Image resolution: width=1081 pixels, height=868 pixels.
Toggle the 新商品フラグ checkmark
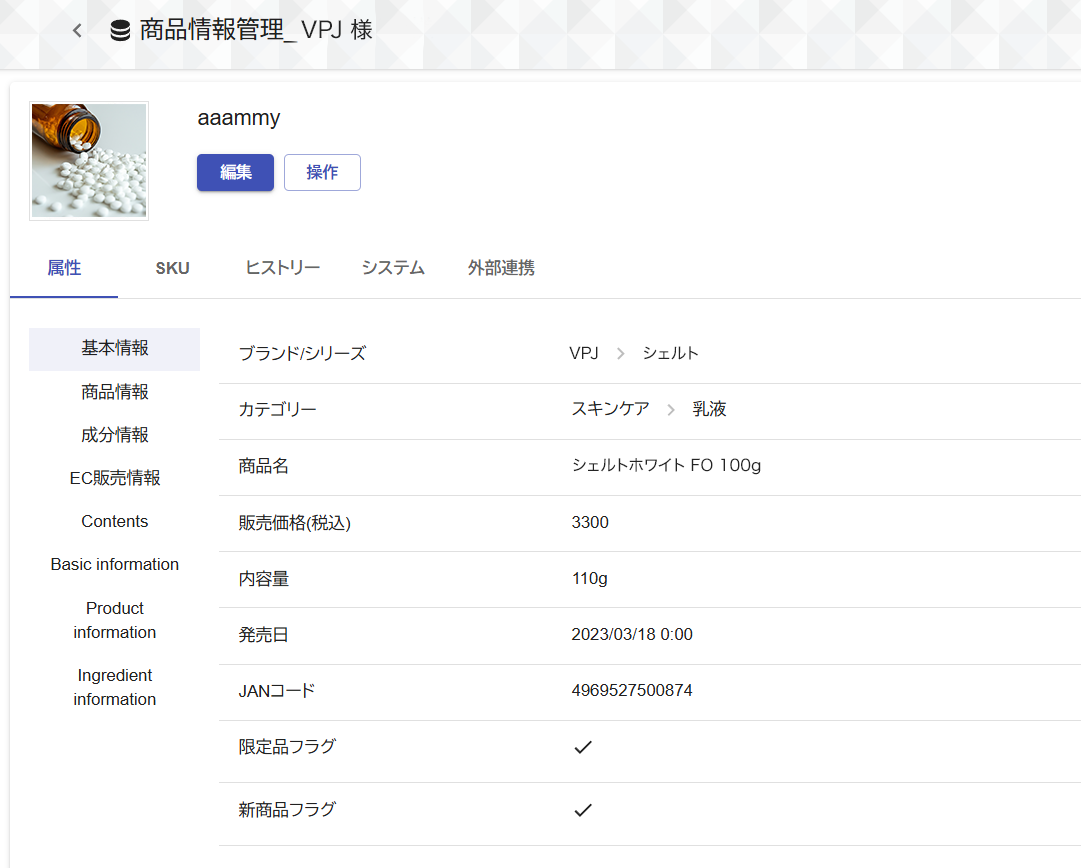coord(583,808)
